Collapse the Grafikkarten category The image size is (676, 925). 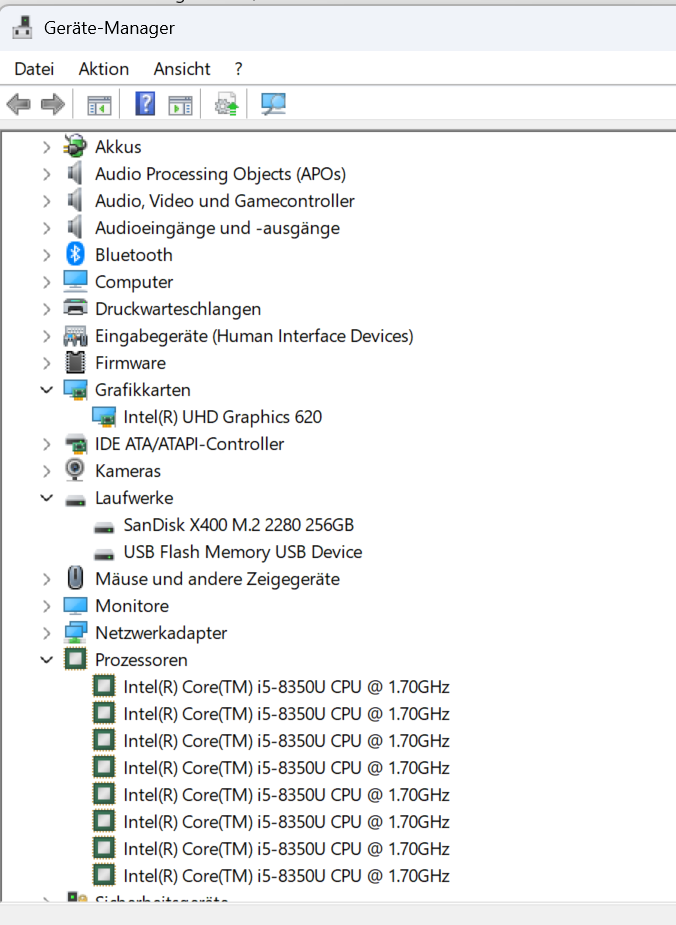coord(47,390)
